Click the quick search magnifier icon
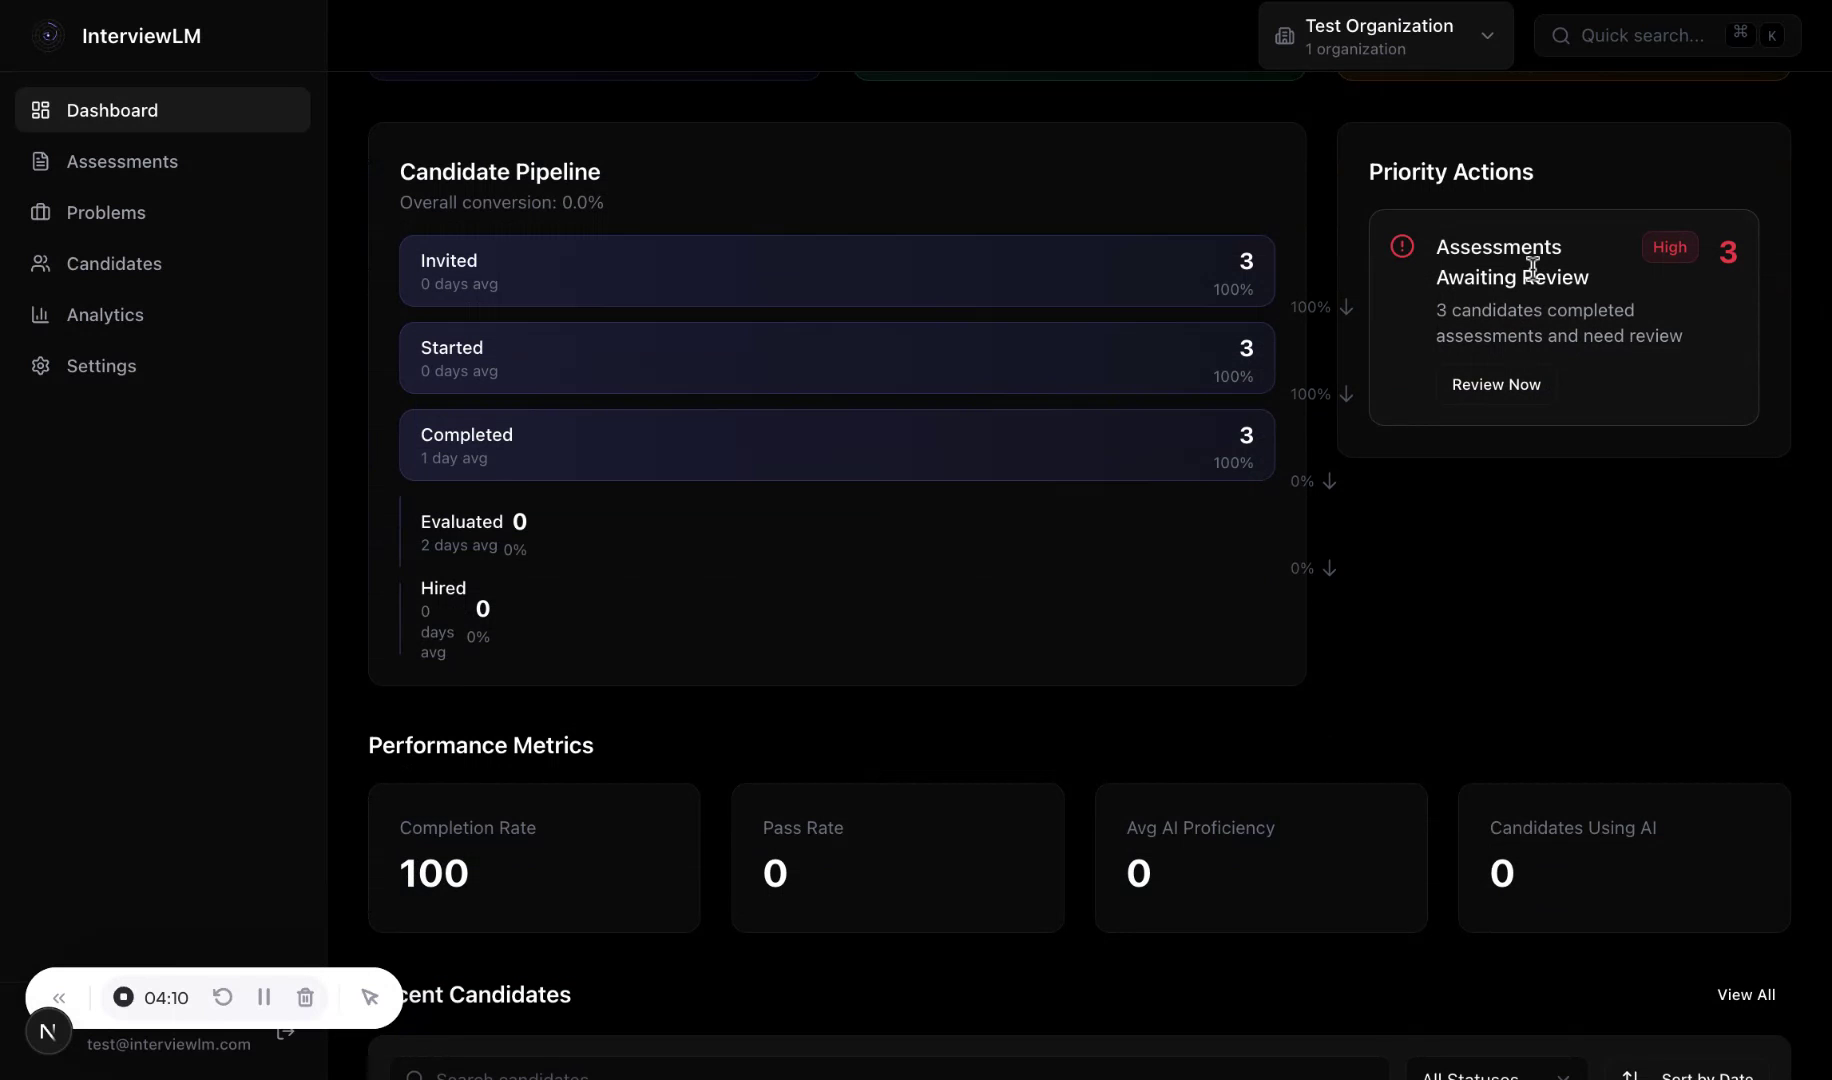 click(x=1561, y=35)
